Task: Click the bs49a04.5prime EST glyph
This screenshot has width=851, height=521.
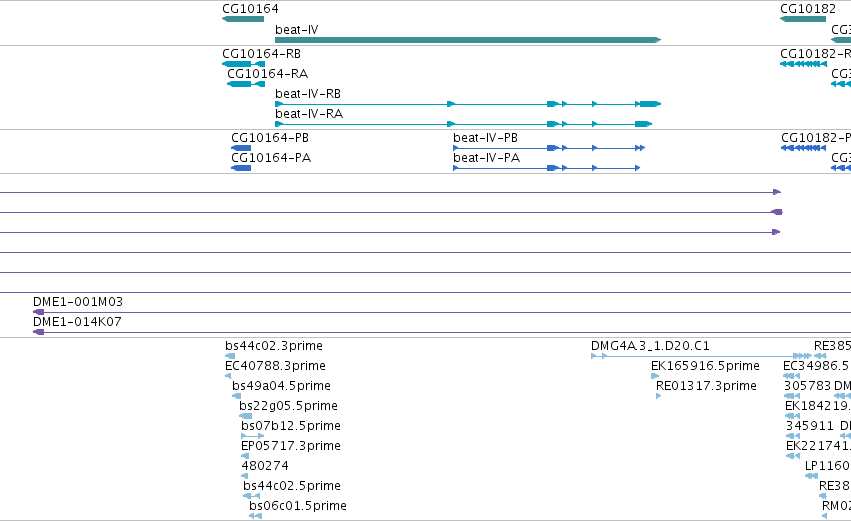Action: (237, 396)
